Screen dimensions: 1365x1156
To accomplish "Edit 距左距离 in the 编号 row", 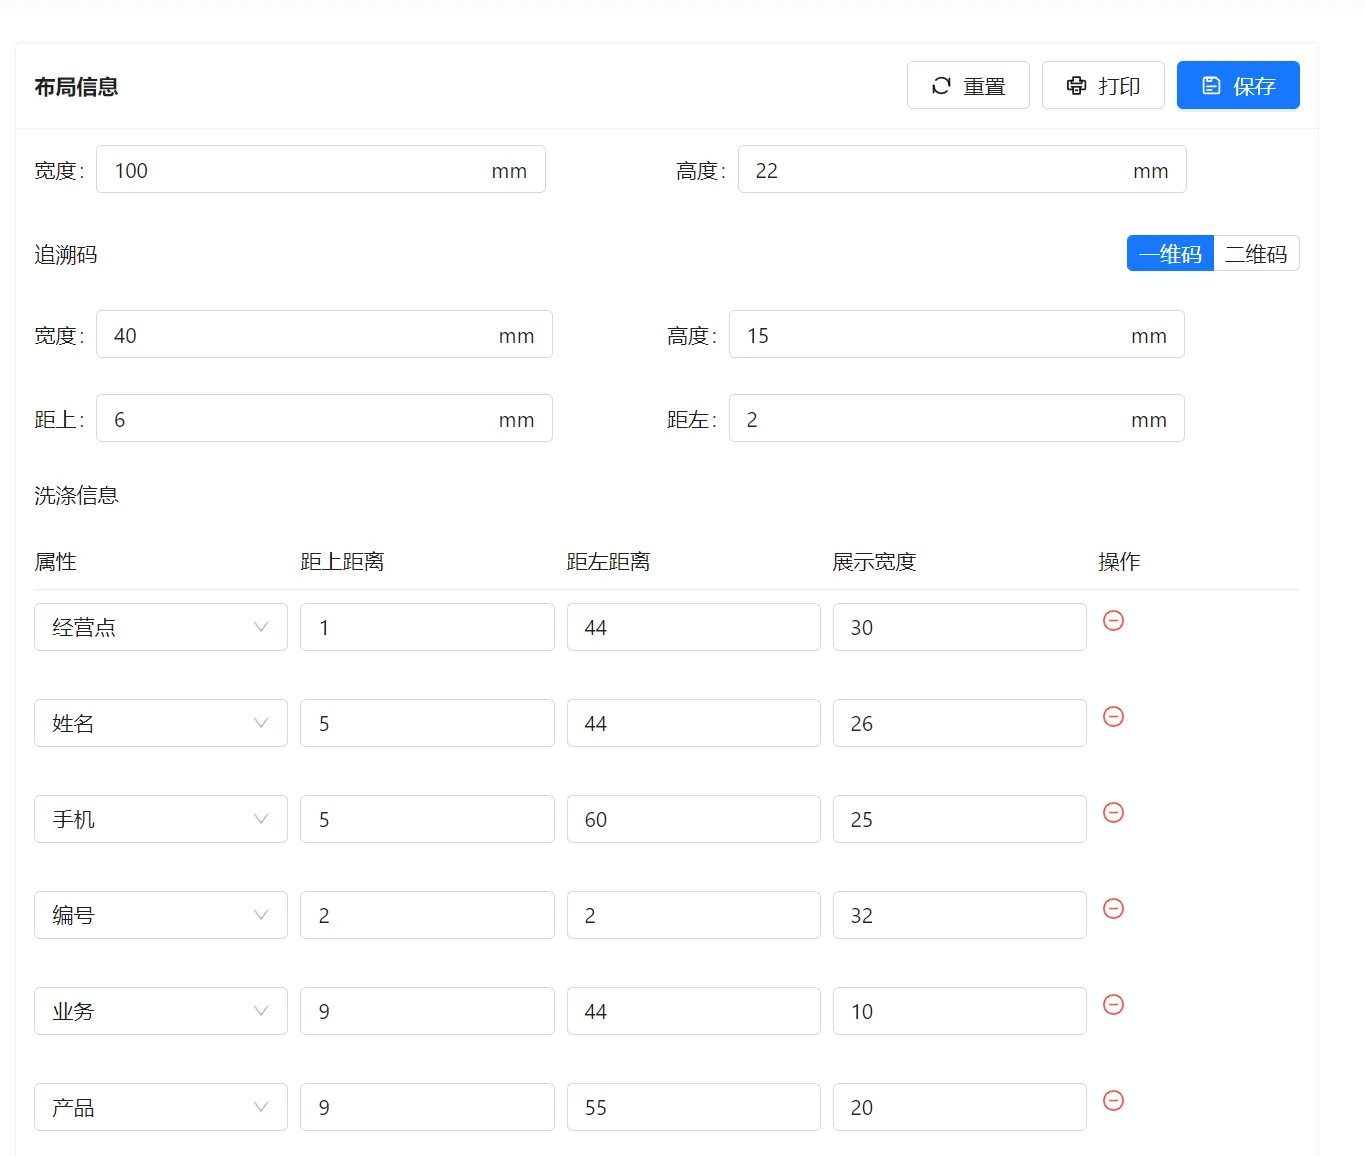I will [694, 915].
